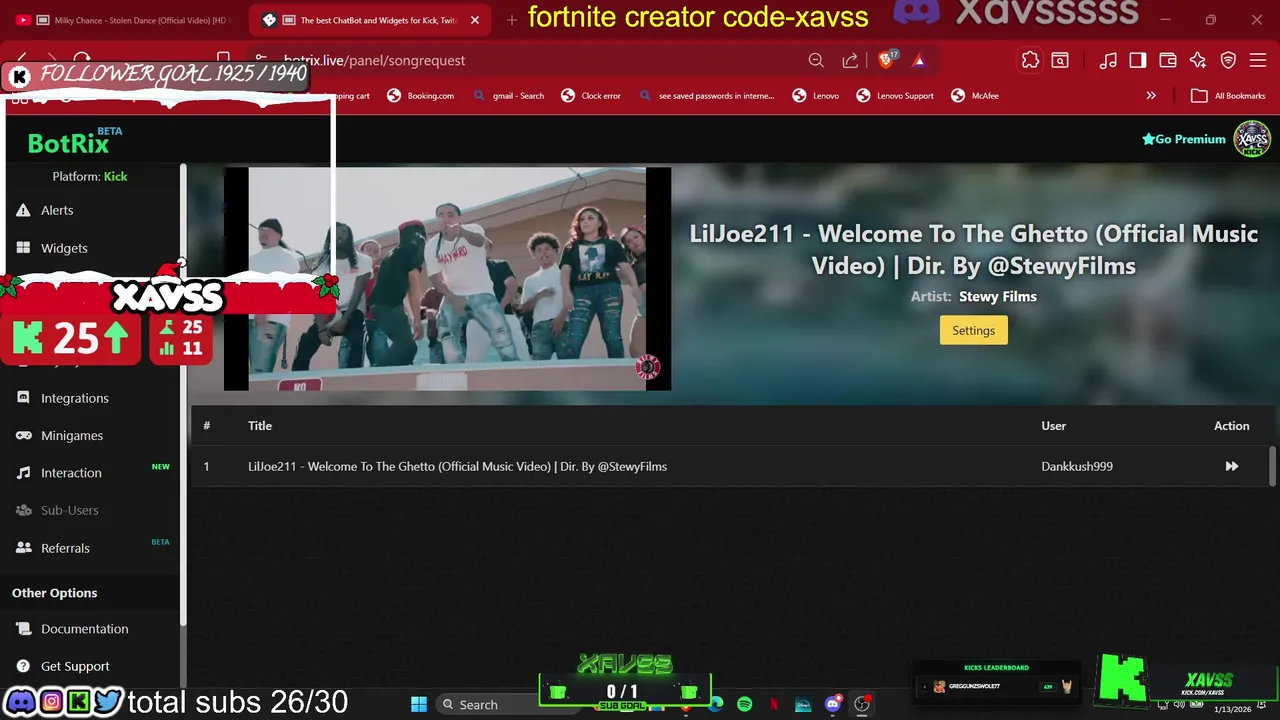Click the Title column header
Screen dimensions: 1280x720
[x=260, y=426]
